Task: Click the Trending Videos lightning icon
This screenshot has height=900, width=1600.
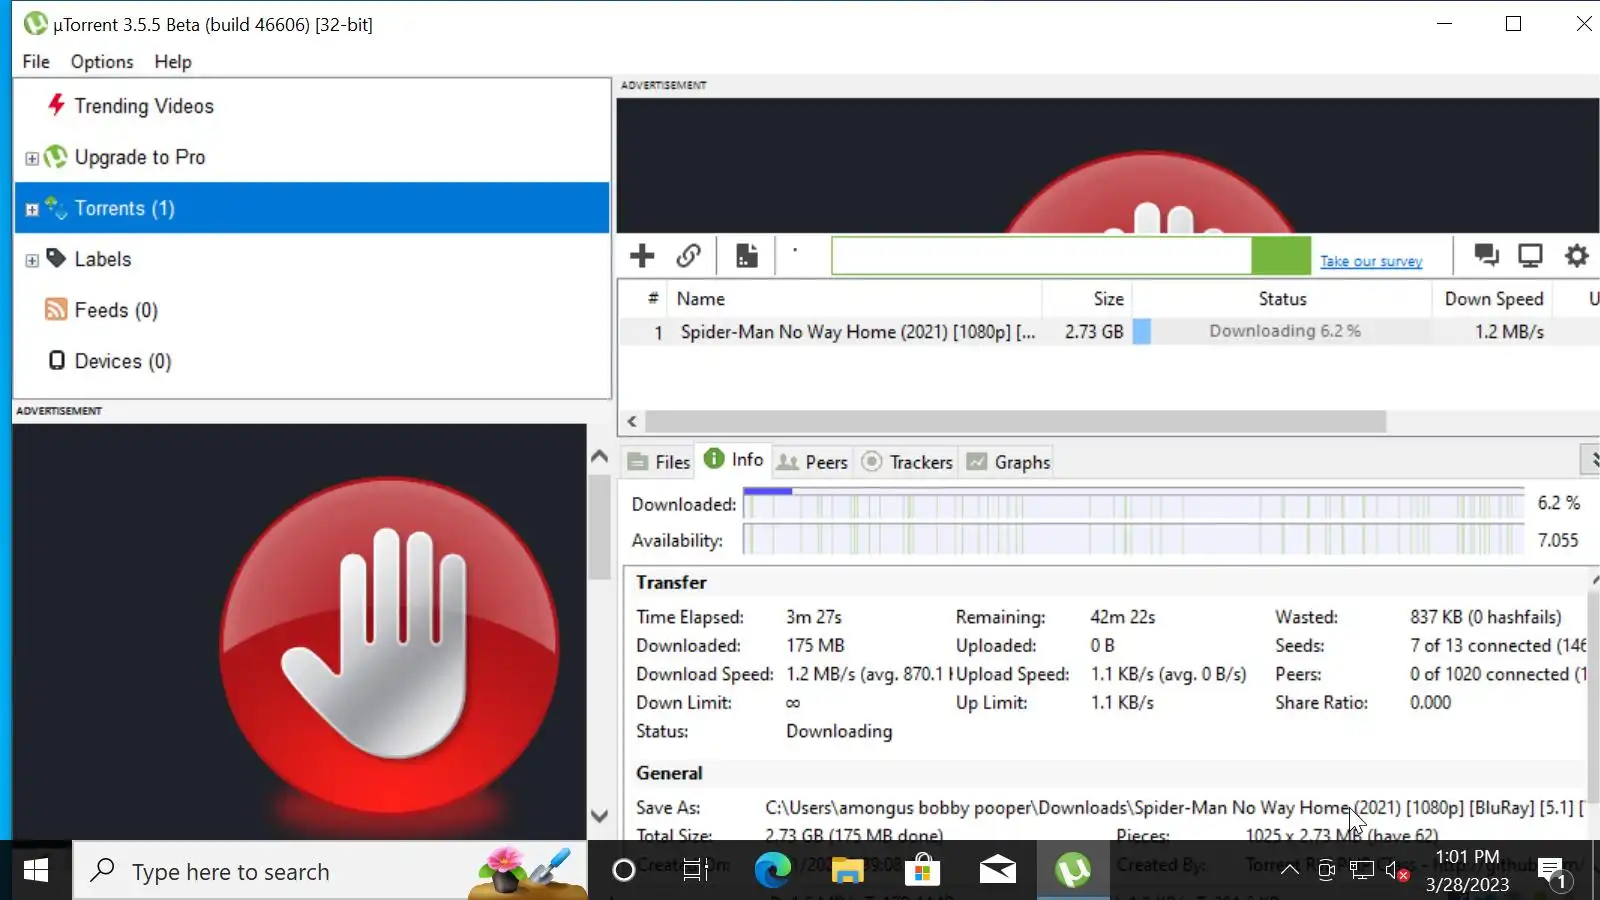Action: pyautogui.click(x=56, y=105)
